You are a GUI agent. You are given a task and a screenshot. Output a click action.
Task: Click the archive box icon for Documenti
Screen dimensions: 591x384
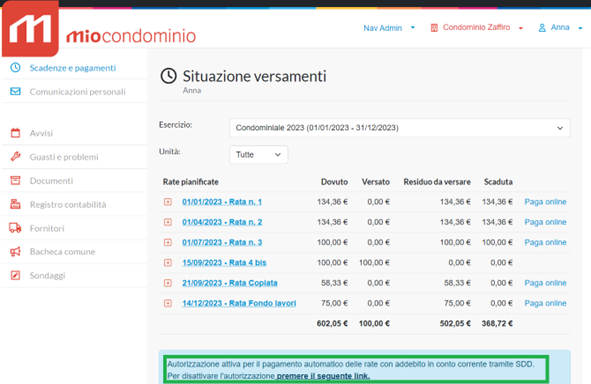click(15, 181)
